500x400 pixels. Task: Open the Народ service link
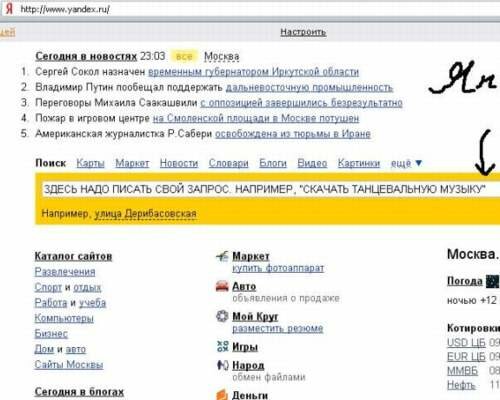tap(248, 365)
